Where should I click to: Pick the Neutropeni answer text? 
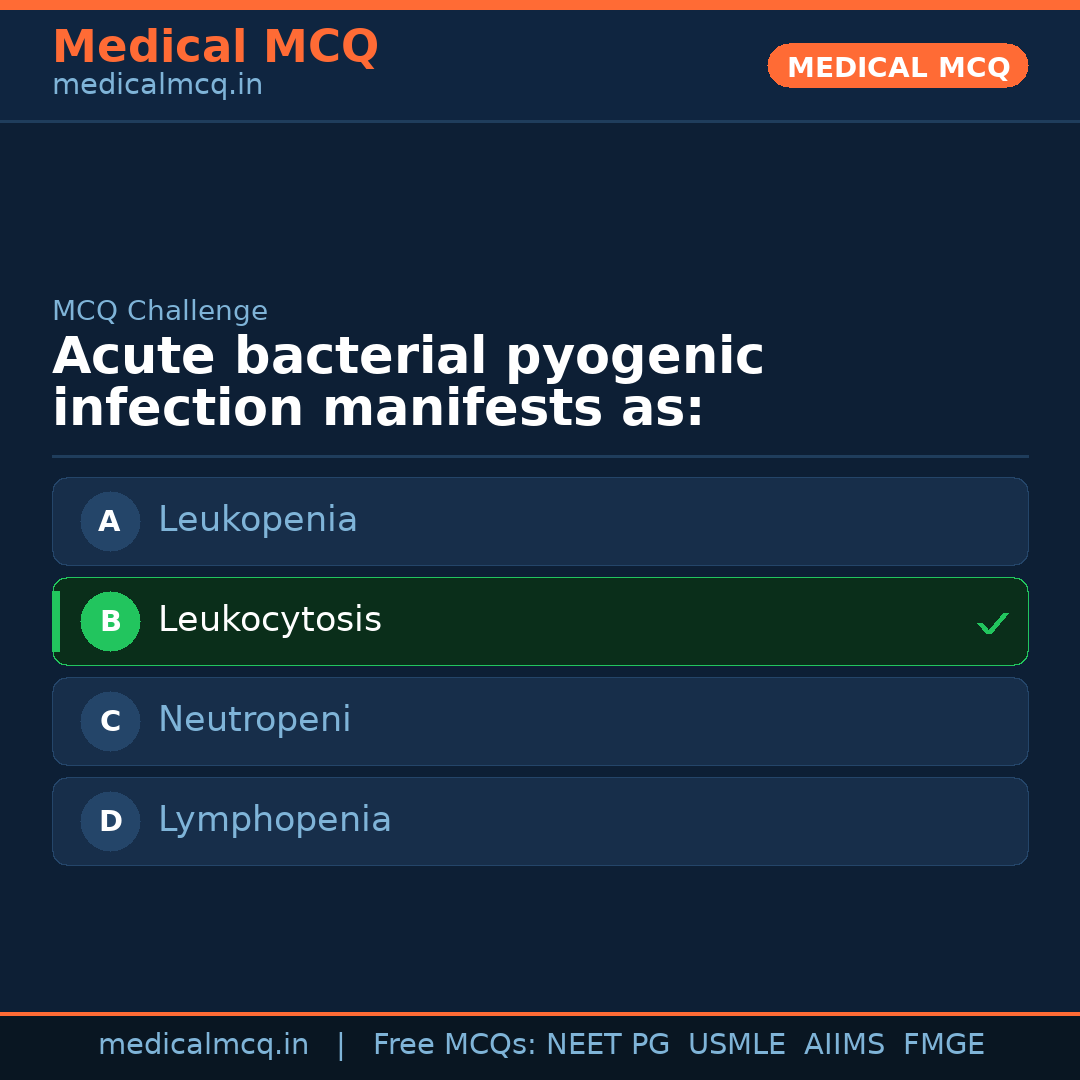click(x=254, y=720)
